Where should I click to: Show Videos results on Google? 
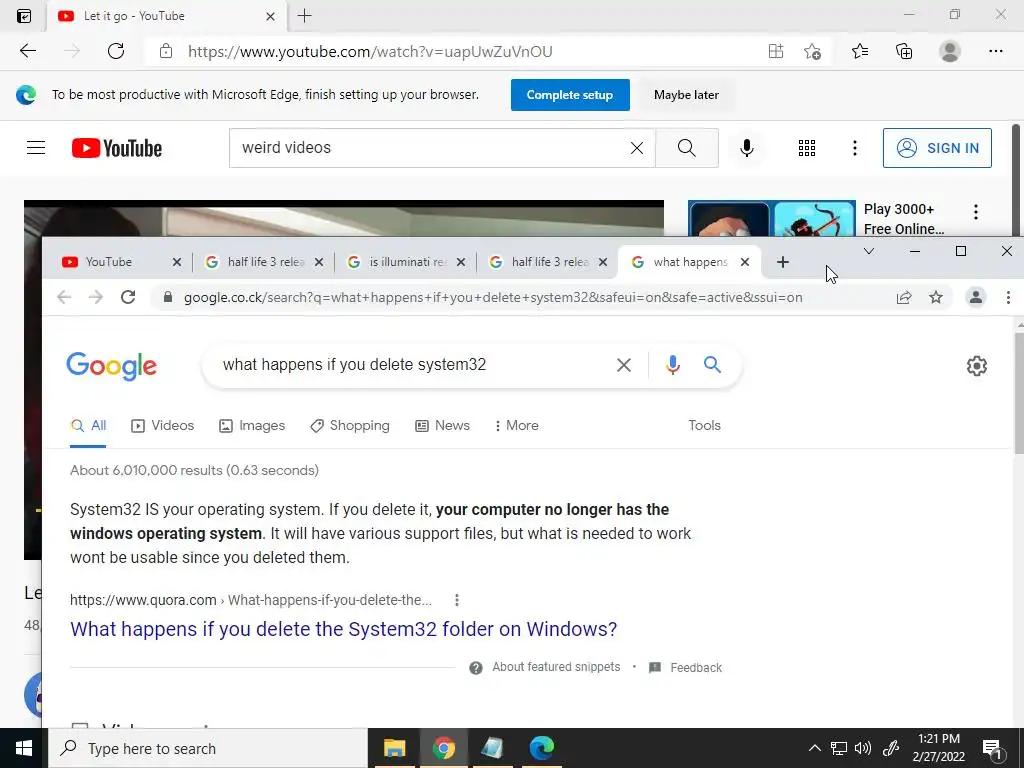coord(162,425)
